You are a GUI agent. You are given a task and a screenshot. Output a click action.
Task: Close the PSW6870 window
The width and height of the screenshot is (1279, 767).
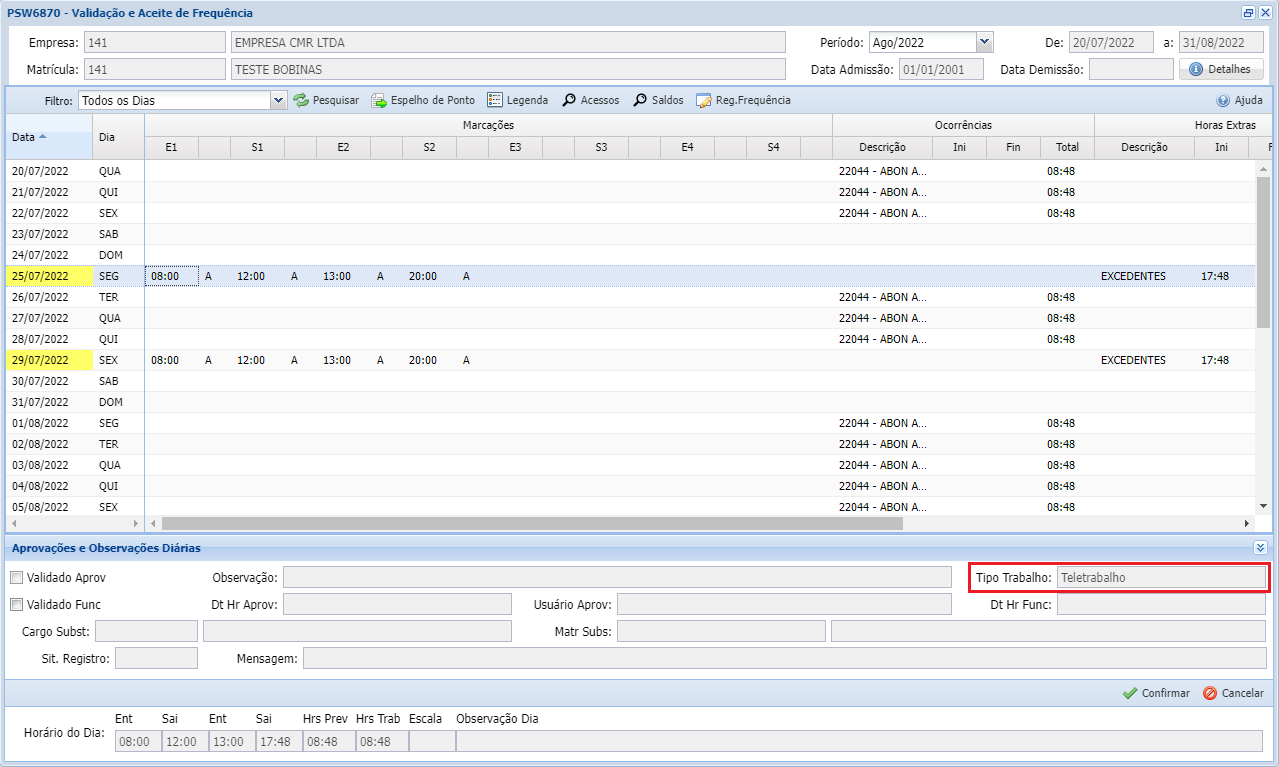1265,13
